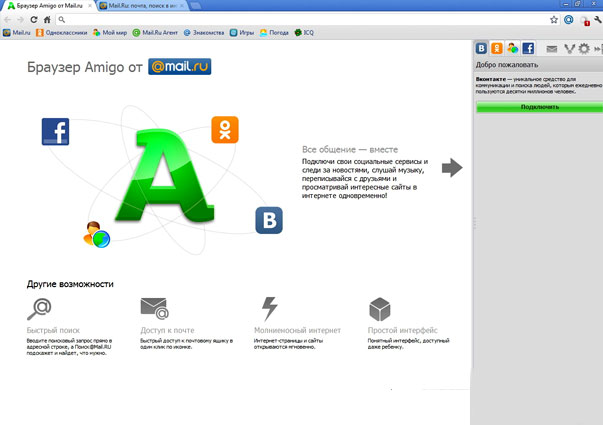The image size is (603, 425).
Task: Click the 'Доступ к почте' heading
Action: tap(167, 330)
